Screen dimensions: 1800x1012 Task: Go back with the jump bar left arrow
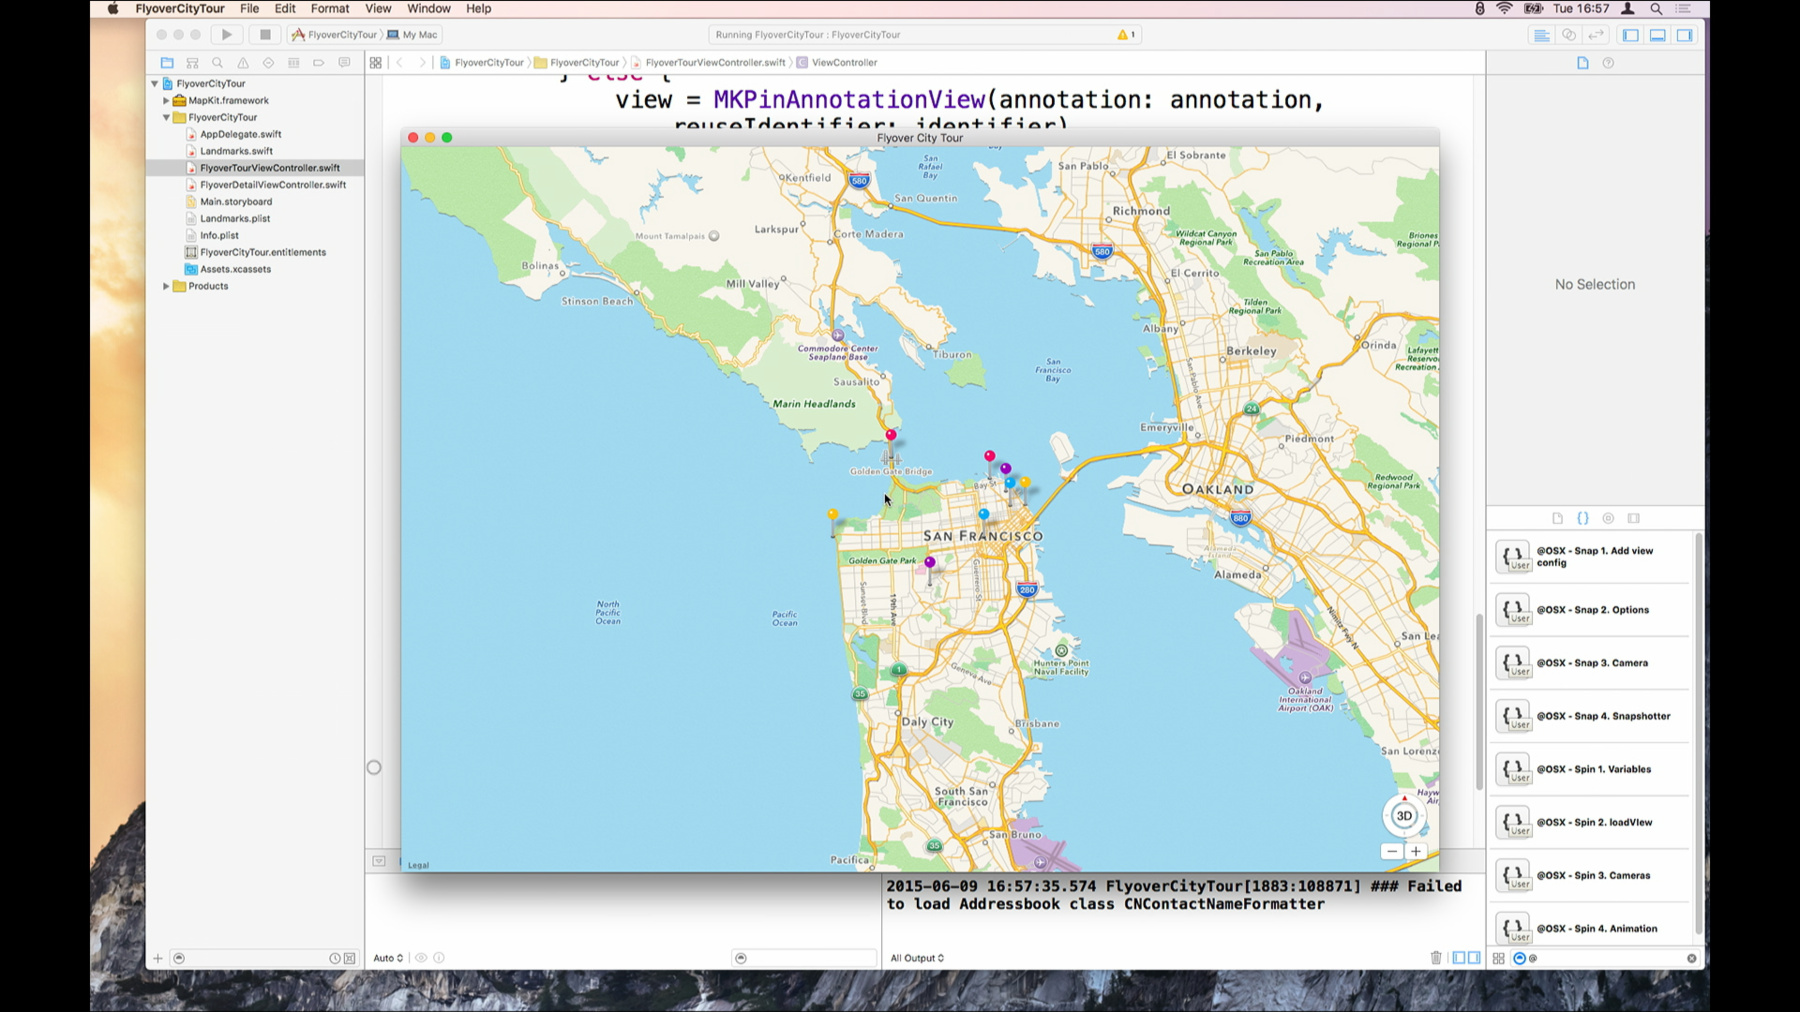coord(399,62)
